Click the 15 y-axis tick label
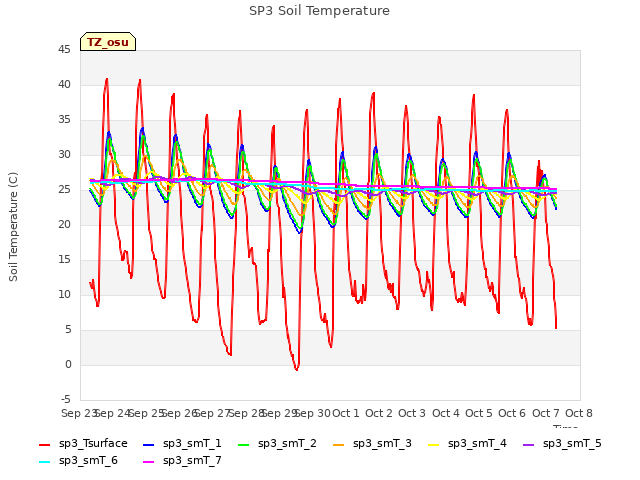 (x=64, y=259)
